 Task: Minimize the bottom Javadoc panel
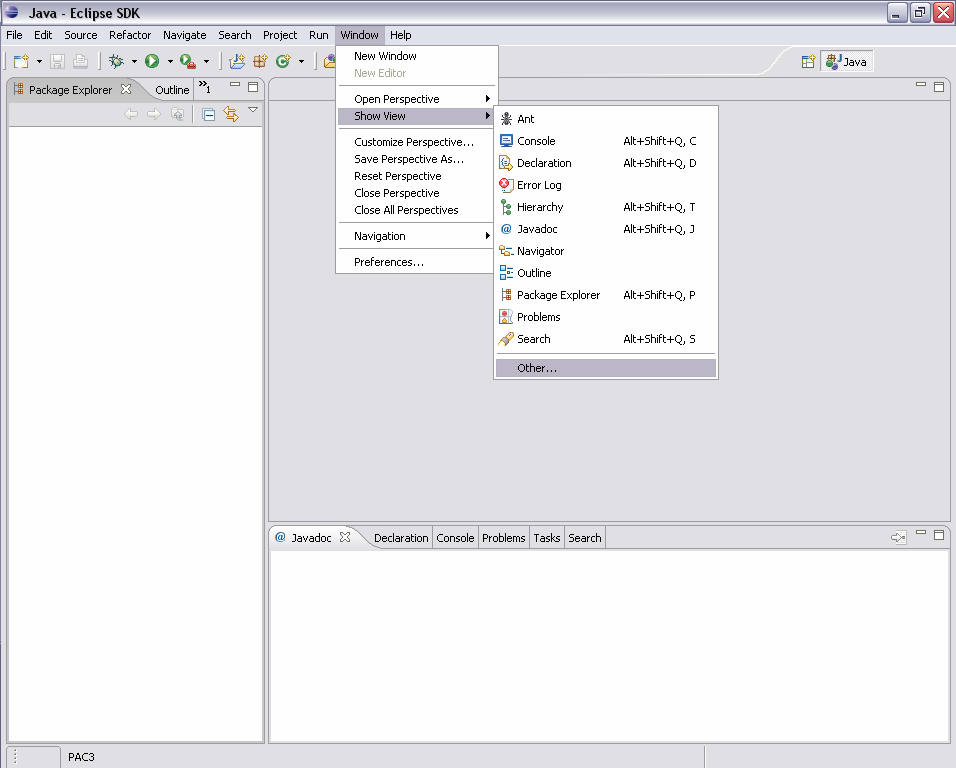point(921,533)
